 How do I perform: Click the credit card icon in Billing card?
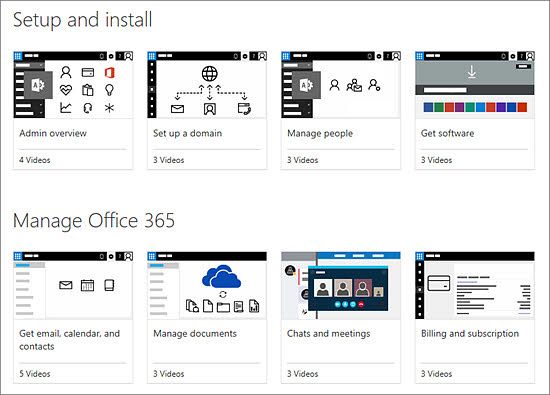pos(439,283)
